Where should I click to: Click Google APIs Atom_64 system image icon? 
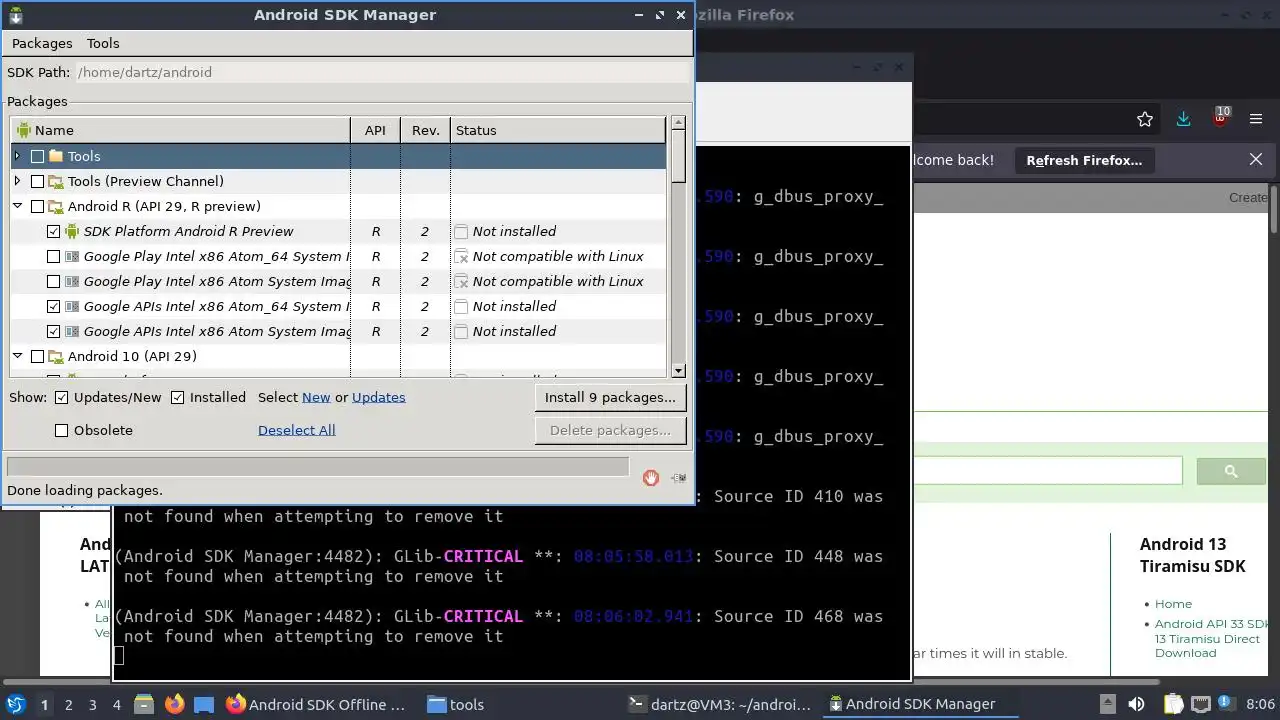[x=72, y=306]
